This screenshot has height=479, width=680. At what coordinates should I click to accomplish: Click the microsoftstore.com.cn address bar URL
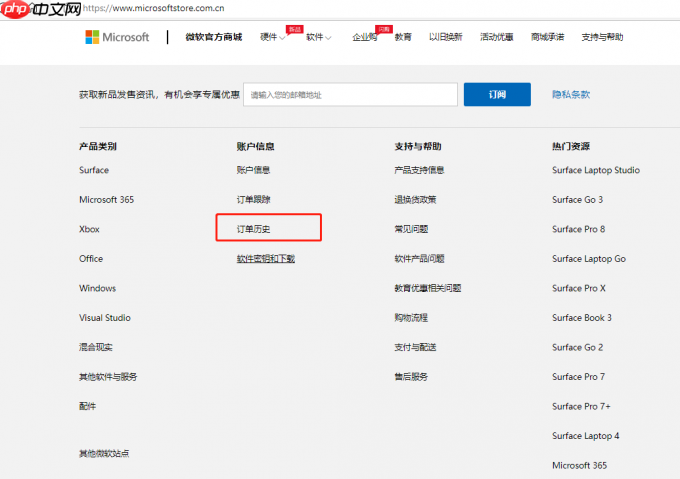pyautogui.click(x=154, y=8)
